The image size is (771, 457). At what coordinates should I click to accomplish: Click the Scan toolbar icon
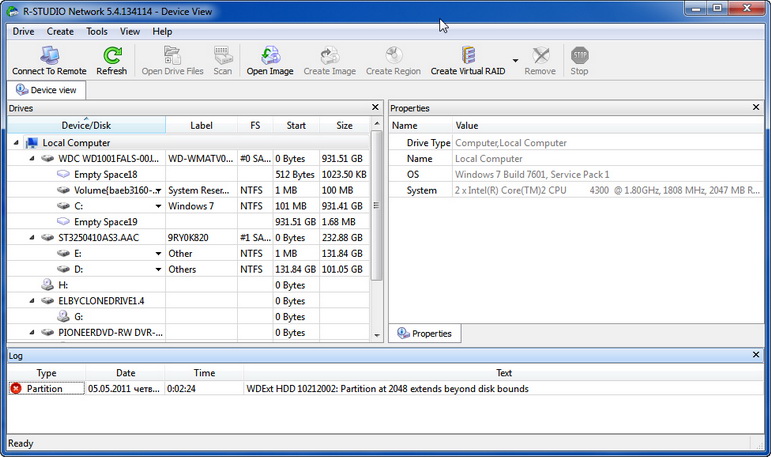coord(222,56)
